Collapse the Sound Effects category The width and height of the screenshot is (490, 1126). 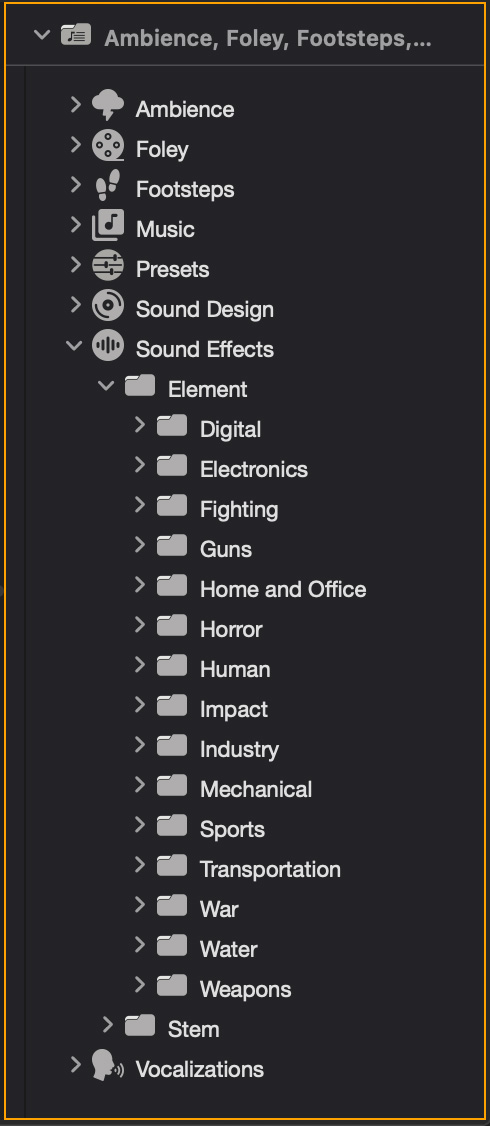75,346
